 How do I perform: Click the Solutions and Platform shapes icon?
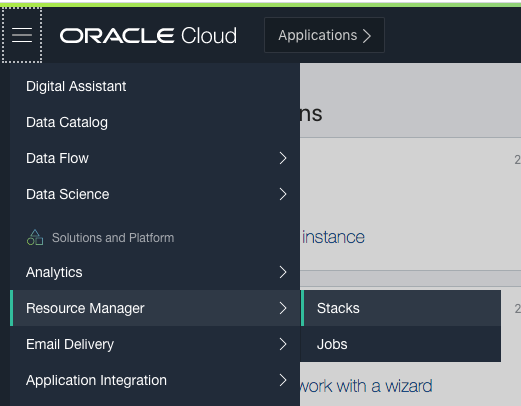click(x=35, y=237)
